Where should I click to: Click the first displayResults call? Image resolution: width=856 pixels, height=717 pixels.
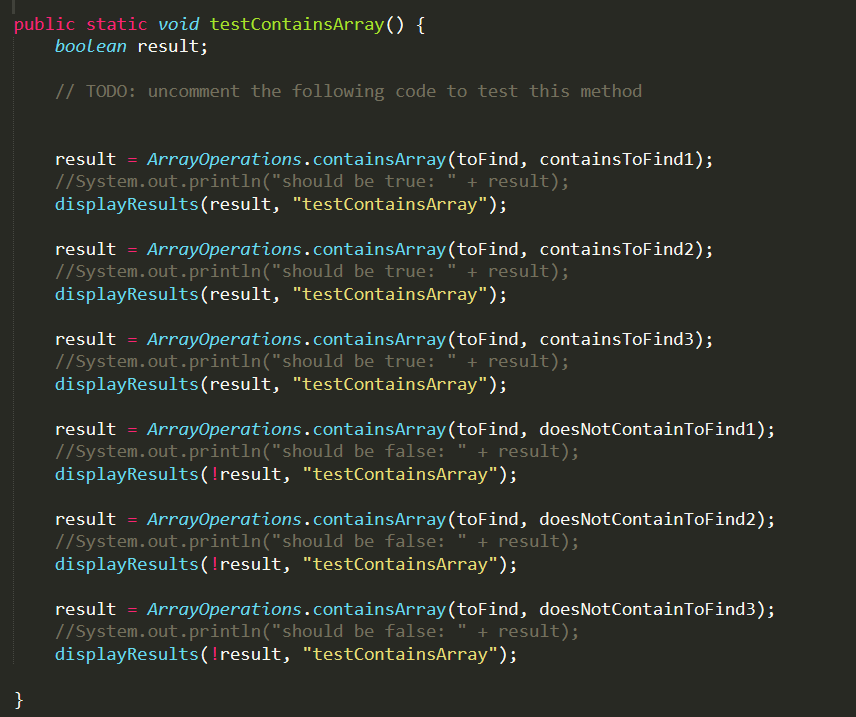click(x=126, y=204)
